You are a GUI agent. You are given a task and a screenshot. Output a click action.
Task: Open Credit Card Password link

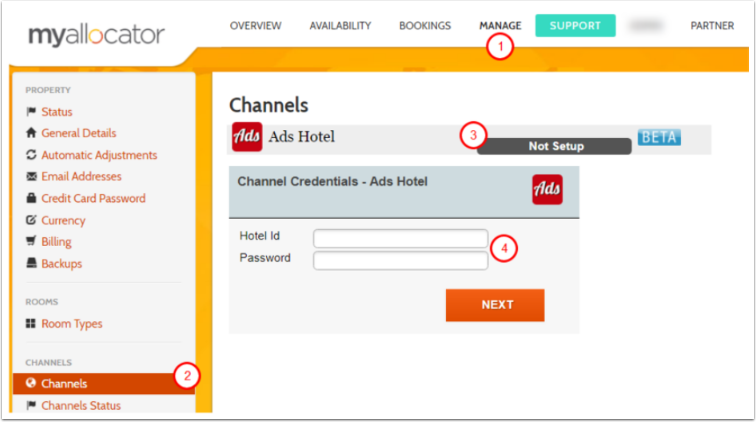tap(94, 198)
